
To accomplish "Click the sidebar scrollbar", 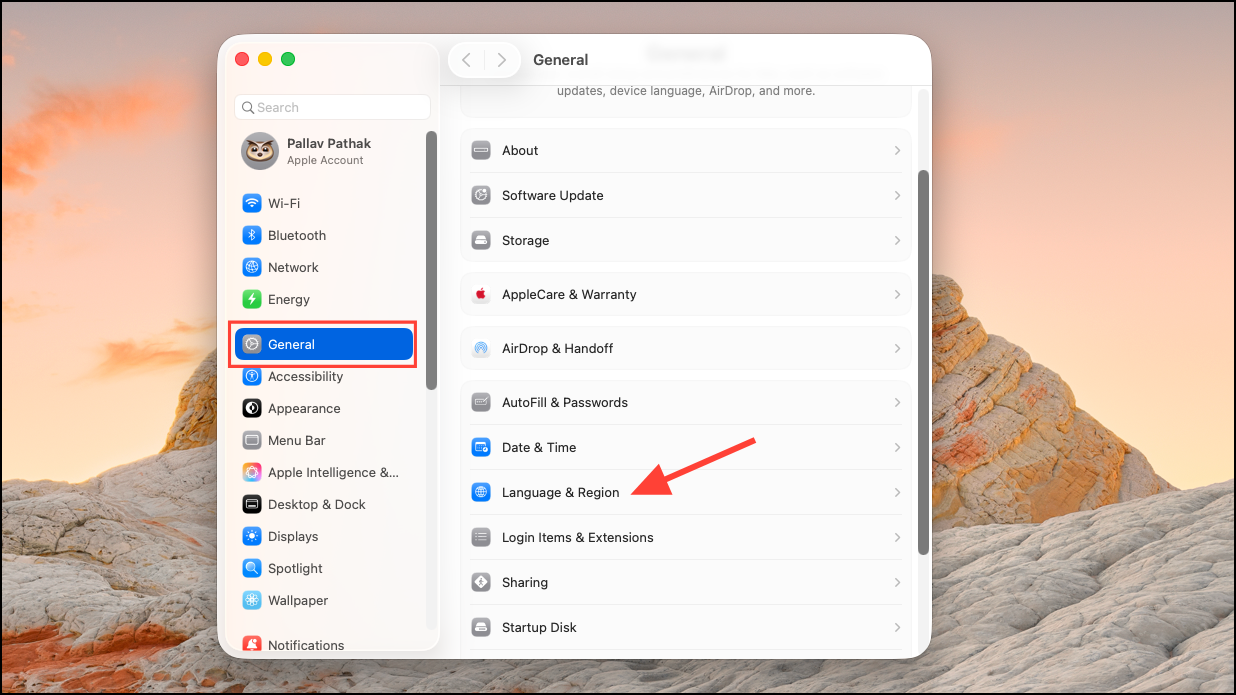I will click(x=431, y=260).
